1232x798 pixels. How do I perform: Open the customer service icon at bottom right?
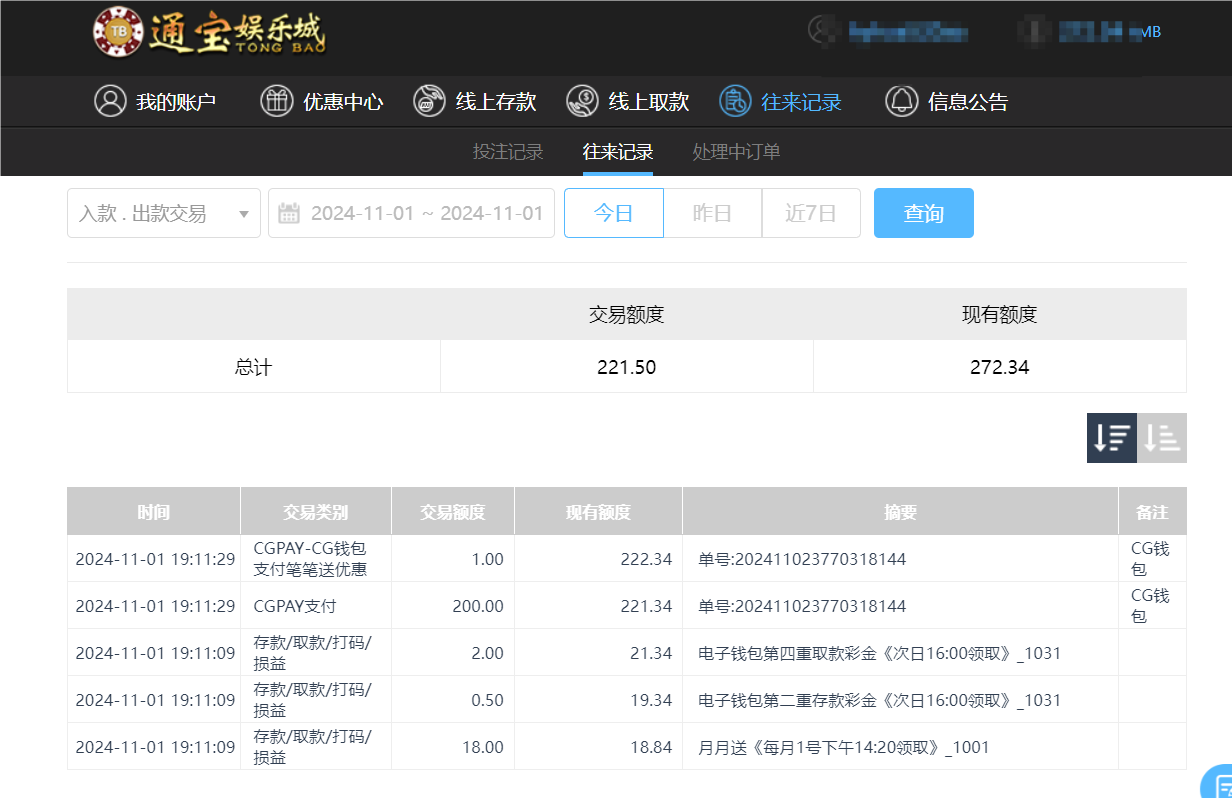pos(1215,787)
